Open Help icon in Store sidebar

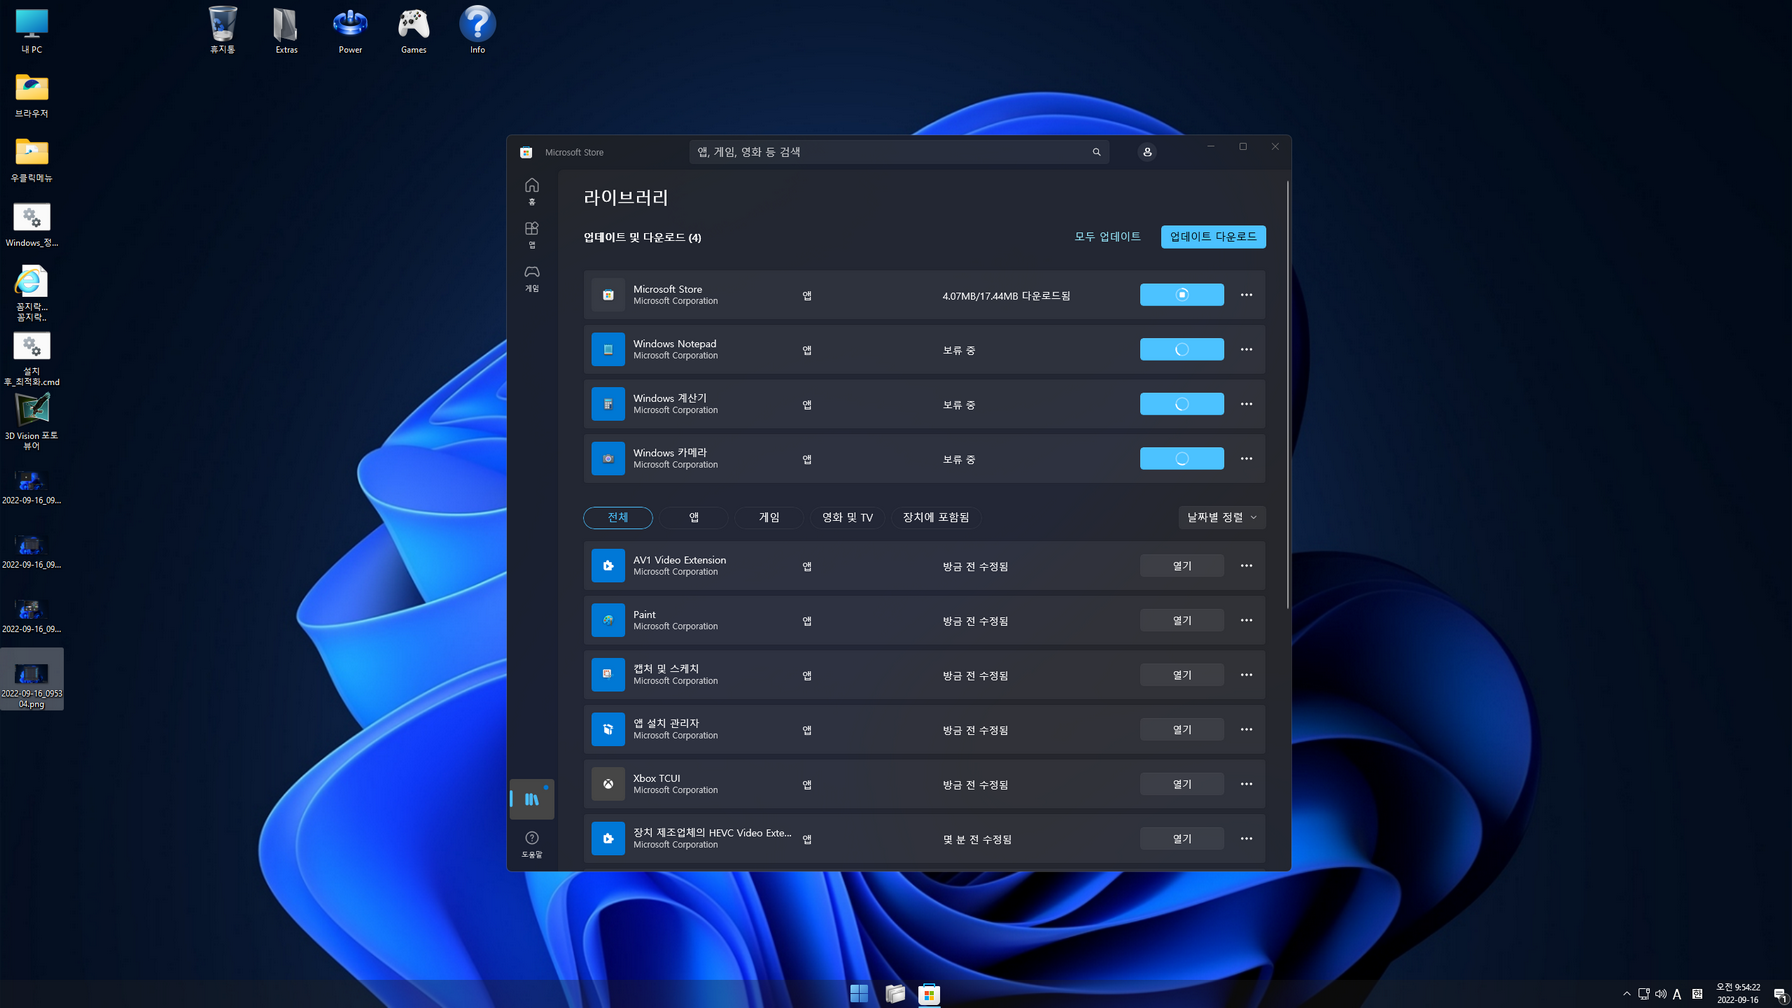pos(532,844)
